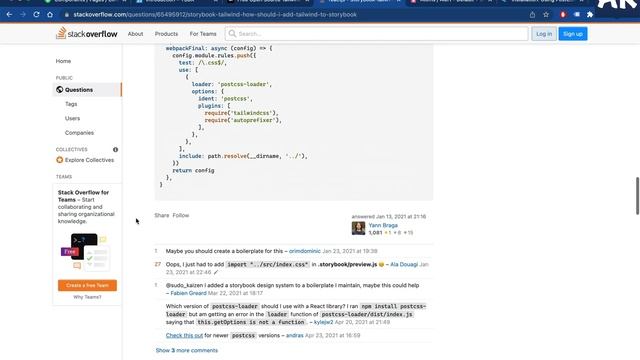
Task: Open the blue extension icon beside red one
Action: point(576,15)
